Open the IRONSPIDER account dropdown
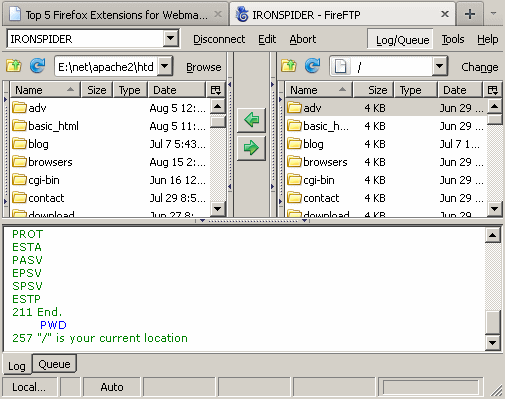The width and height of the screenshot is (505, 399). (x=170, y=38)
